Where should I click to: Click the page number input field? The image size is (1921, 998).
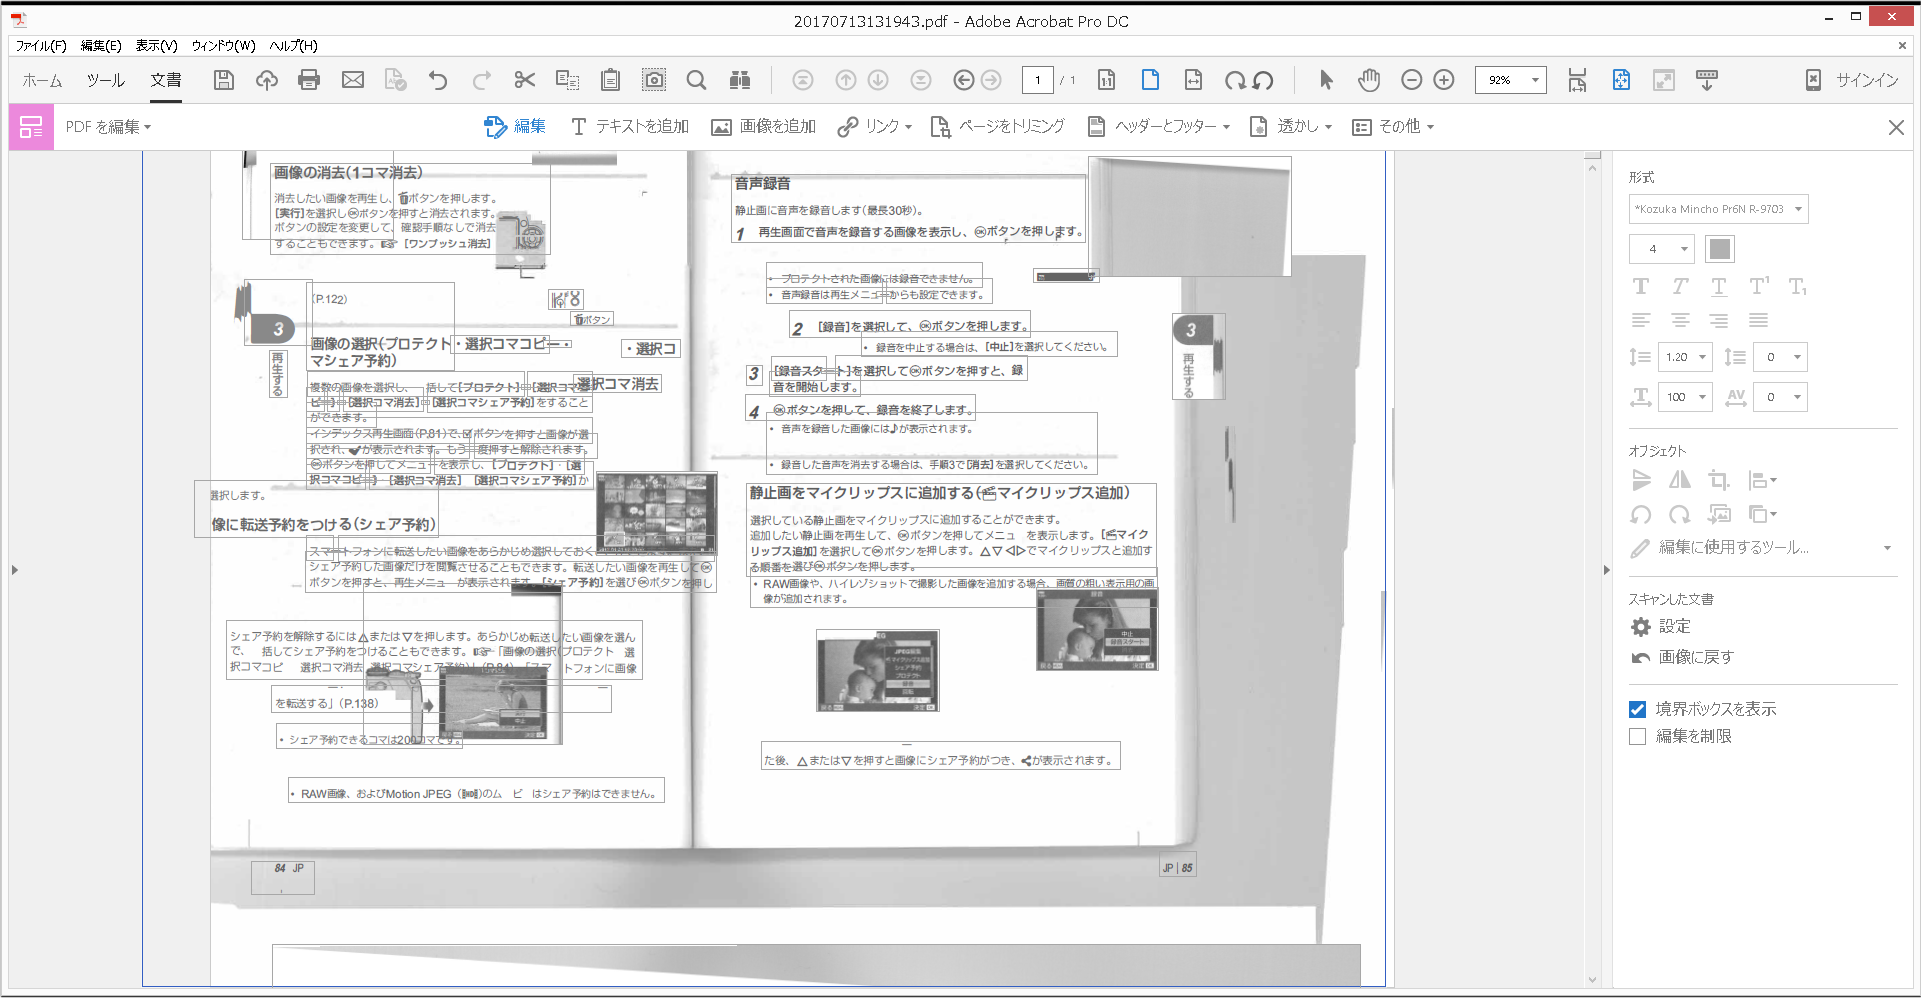[x=1037, y=80]
